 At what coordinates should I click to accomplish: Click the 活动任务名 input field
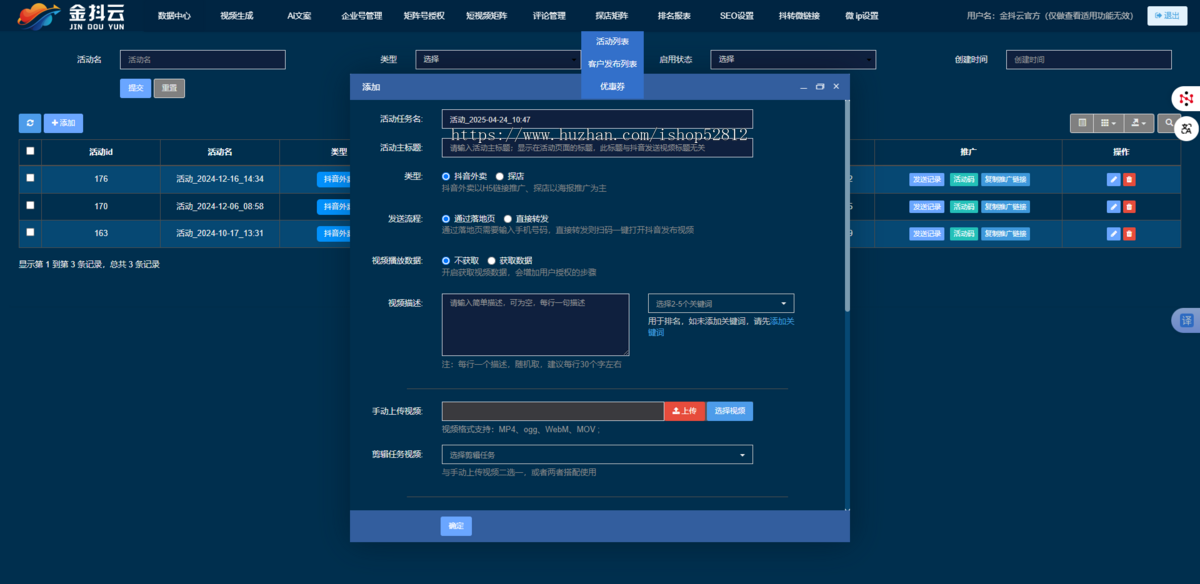pyautogui.click(x=597, y=119)
